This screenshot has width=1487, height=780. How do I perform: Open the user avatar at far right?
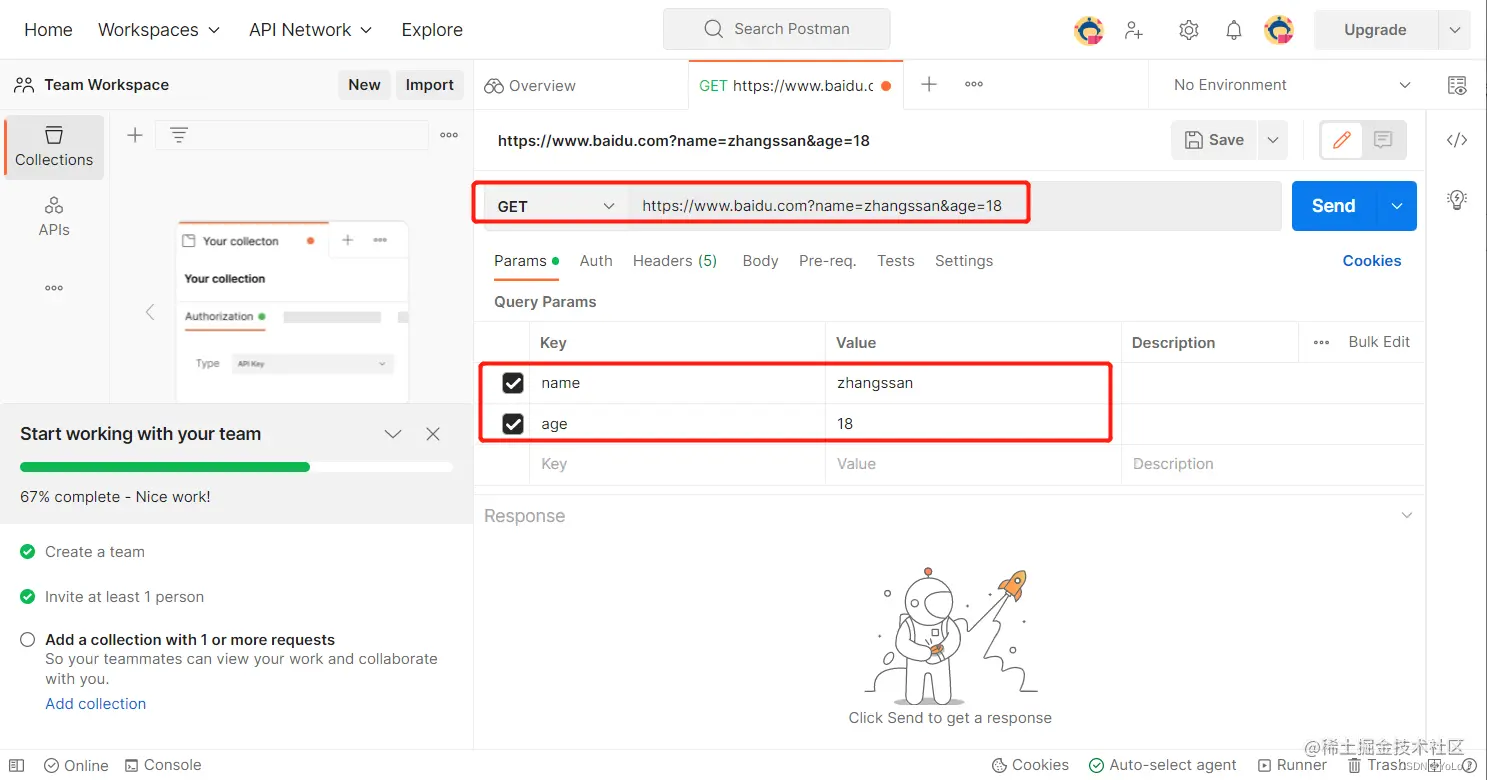click(x=1279, y=30)
